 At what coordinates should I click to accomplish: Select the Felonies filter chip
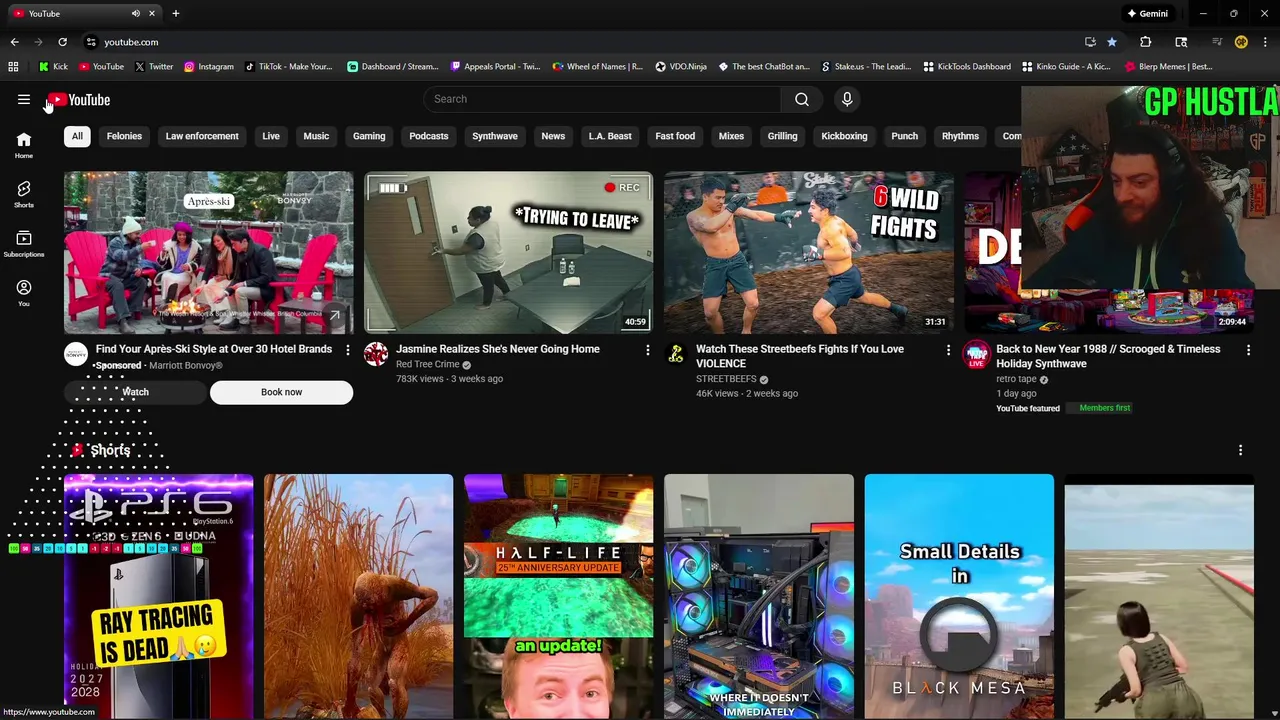pos(124,136)
